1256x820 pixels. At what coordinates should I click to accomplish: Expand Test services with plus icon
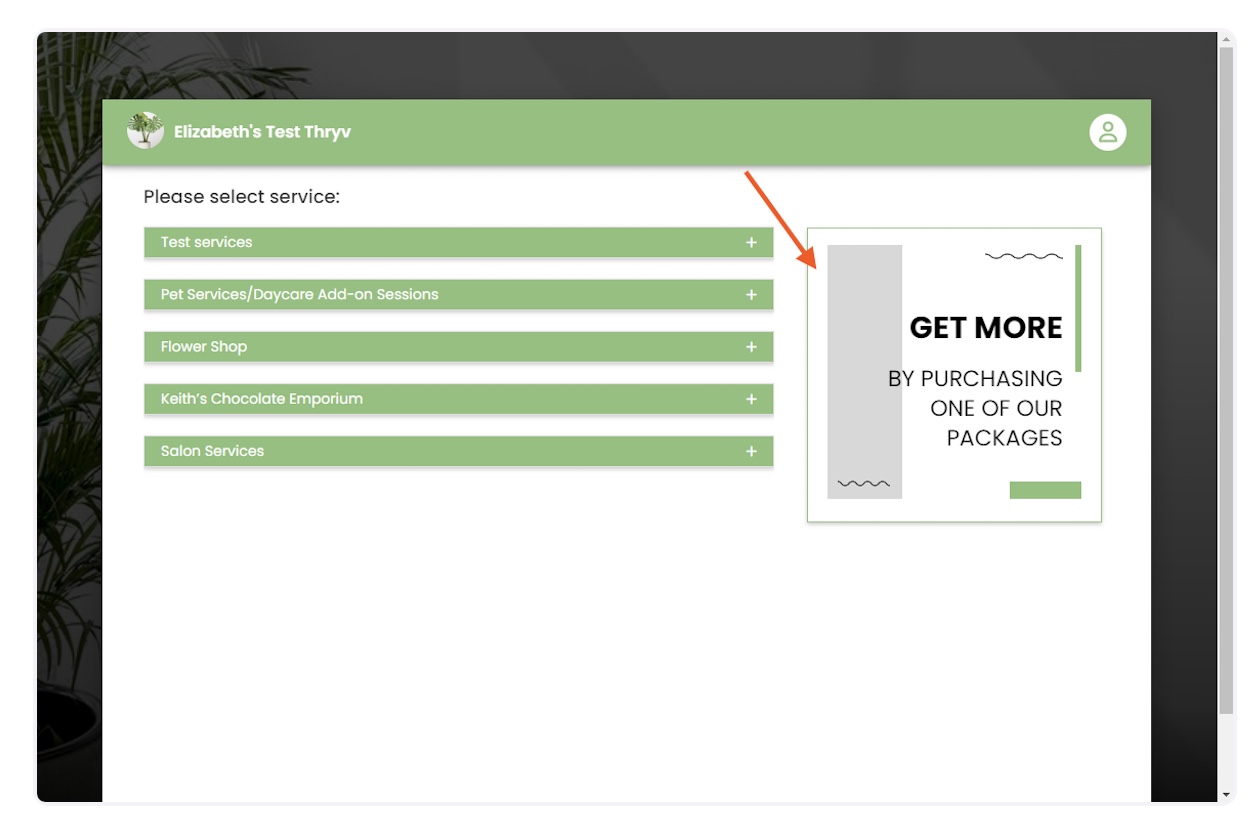click(x=751, y=242)
